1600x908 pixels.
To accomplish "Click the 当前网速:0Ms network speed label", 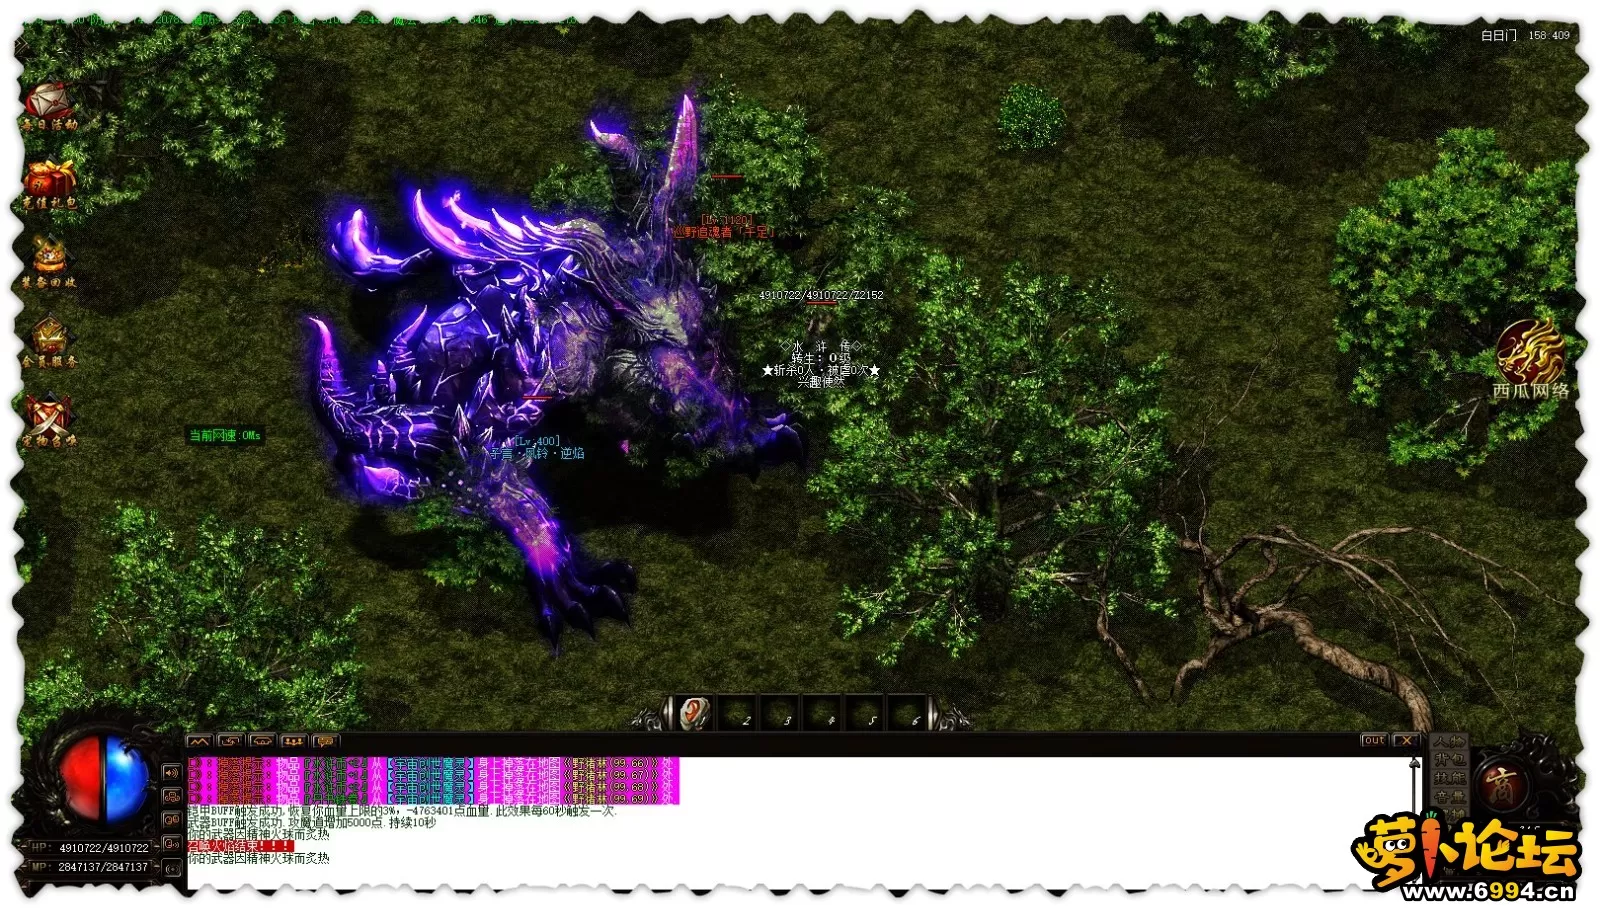I will pos(225,436).
